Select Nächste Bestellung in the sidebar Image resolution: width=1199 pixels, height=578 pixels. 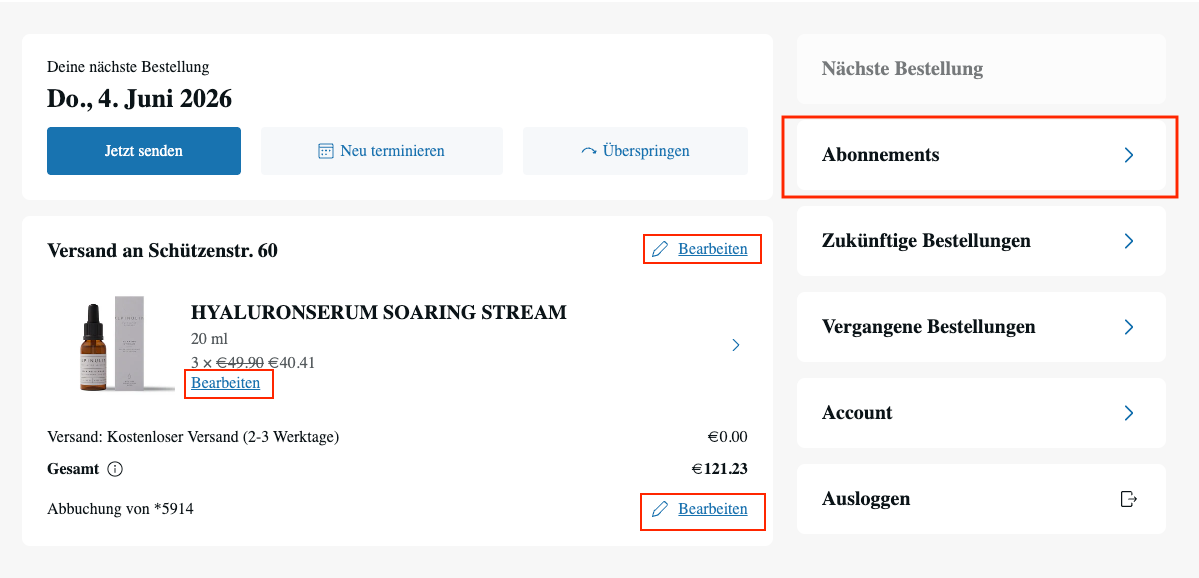902,69
